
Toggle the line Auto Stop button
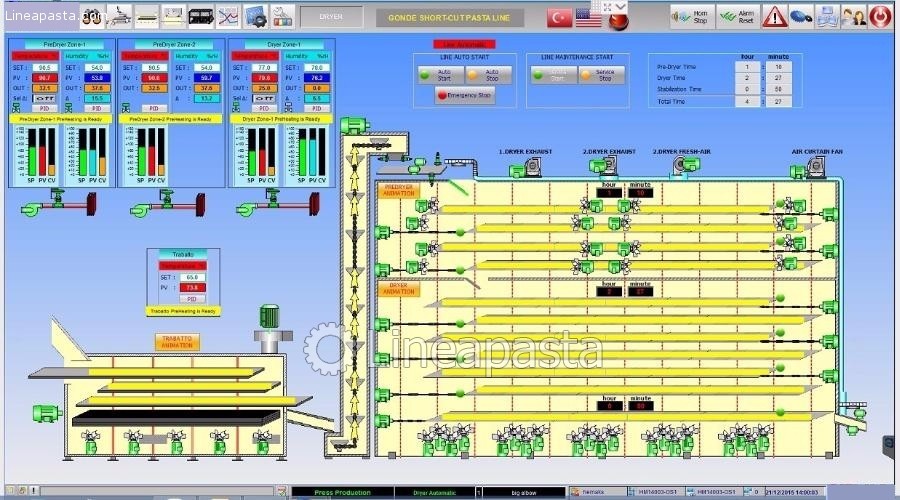click(x=489, y=75)
